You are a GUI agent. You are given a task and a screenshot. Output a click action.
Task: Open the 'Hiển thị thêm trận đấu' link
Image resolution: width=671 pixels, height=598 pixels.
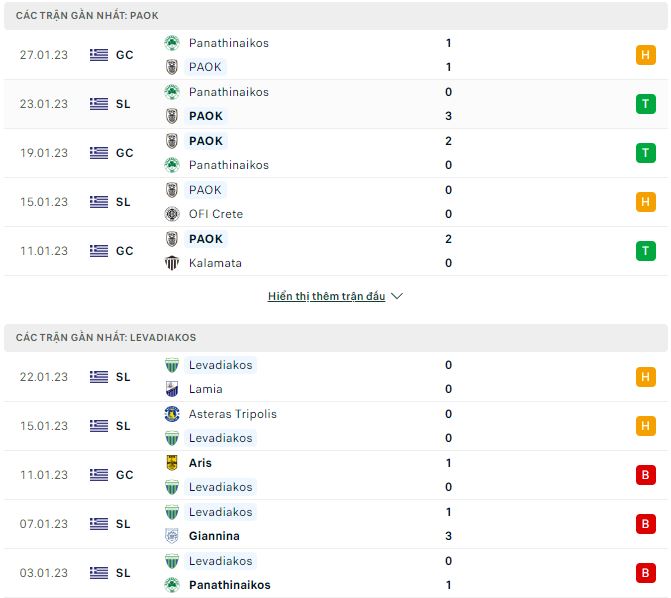point(326,297)
